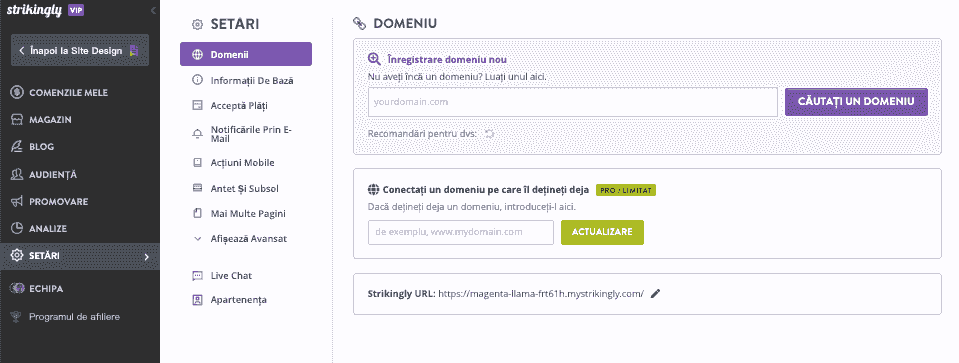Click Înregistrare domeniu nou heading
This screenshot has width=959, height=363.
coord(447,59)
